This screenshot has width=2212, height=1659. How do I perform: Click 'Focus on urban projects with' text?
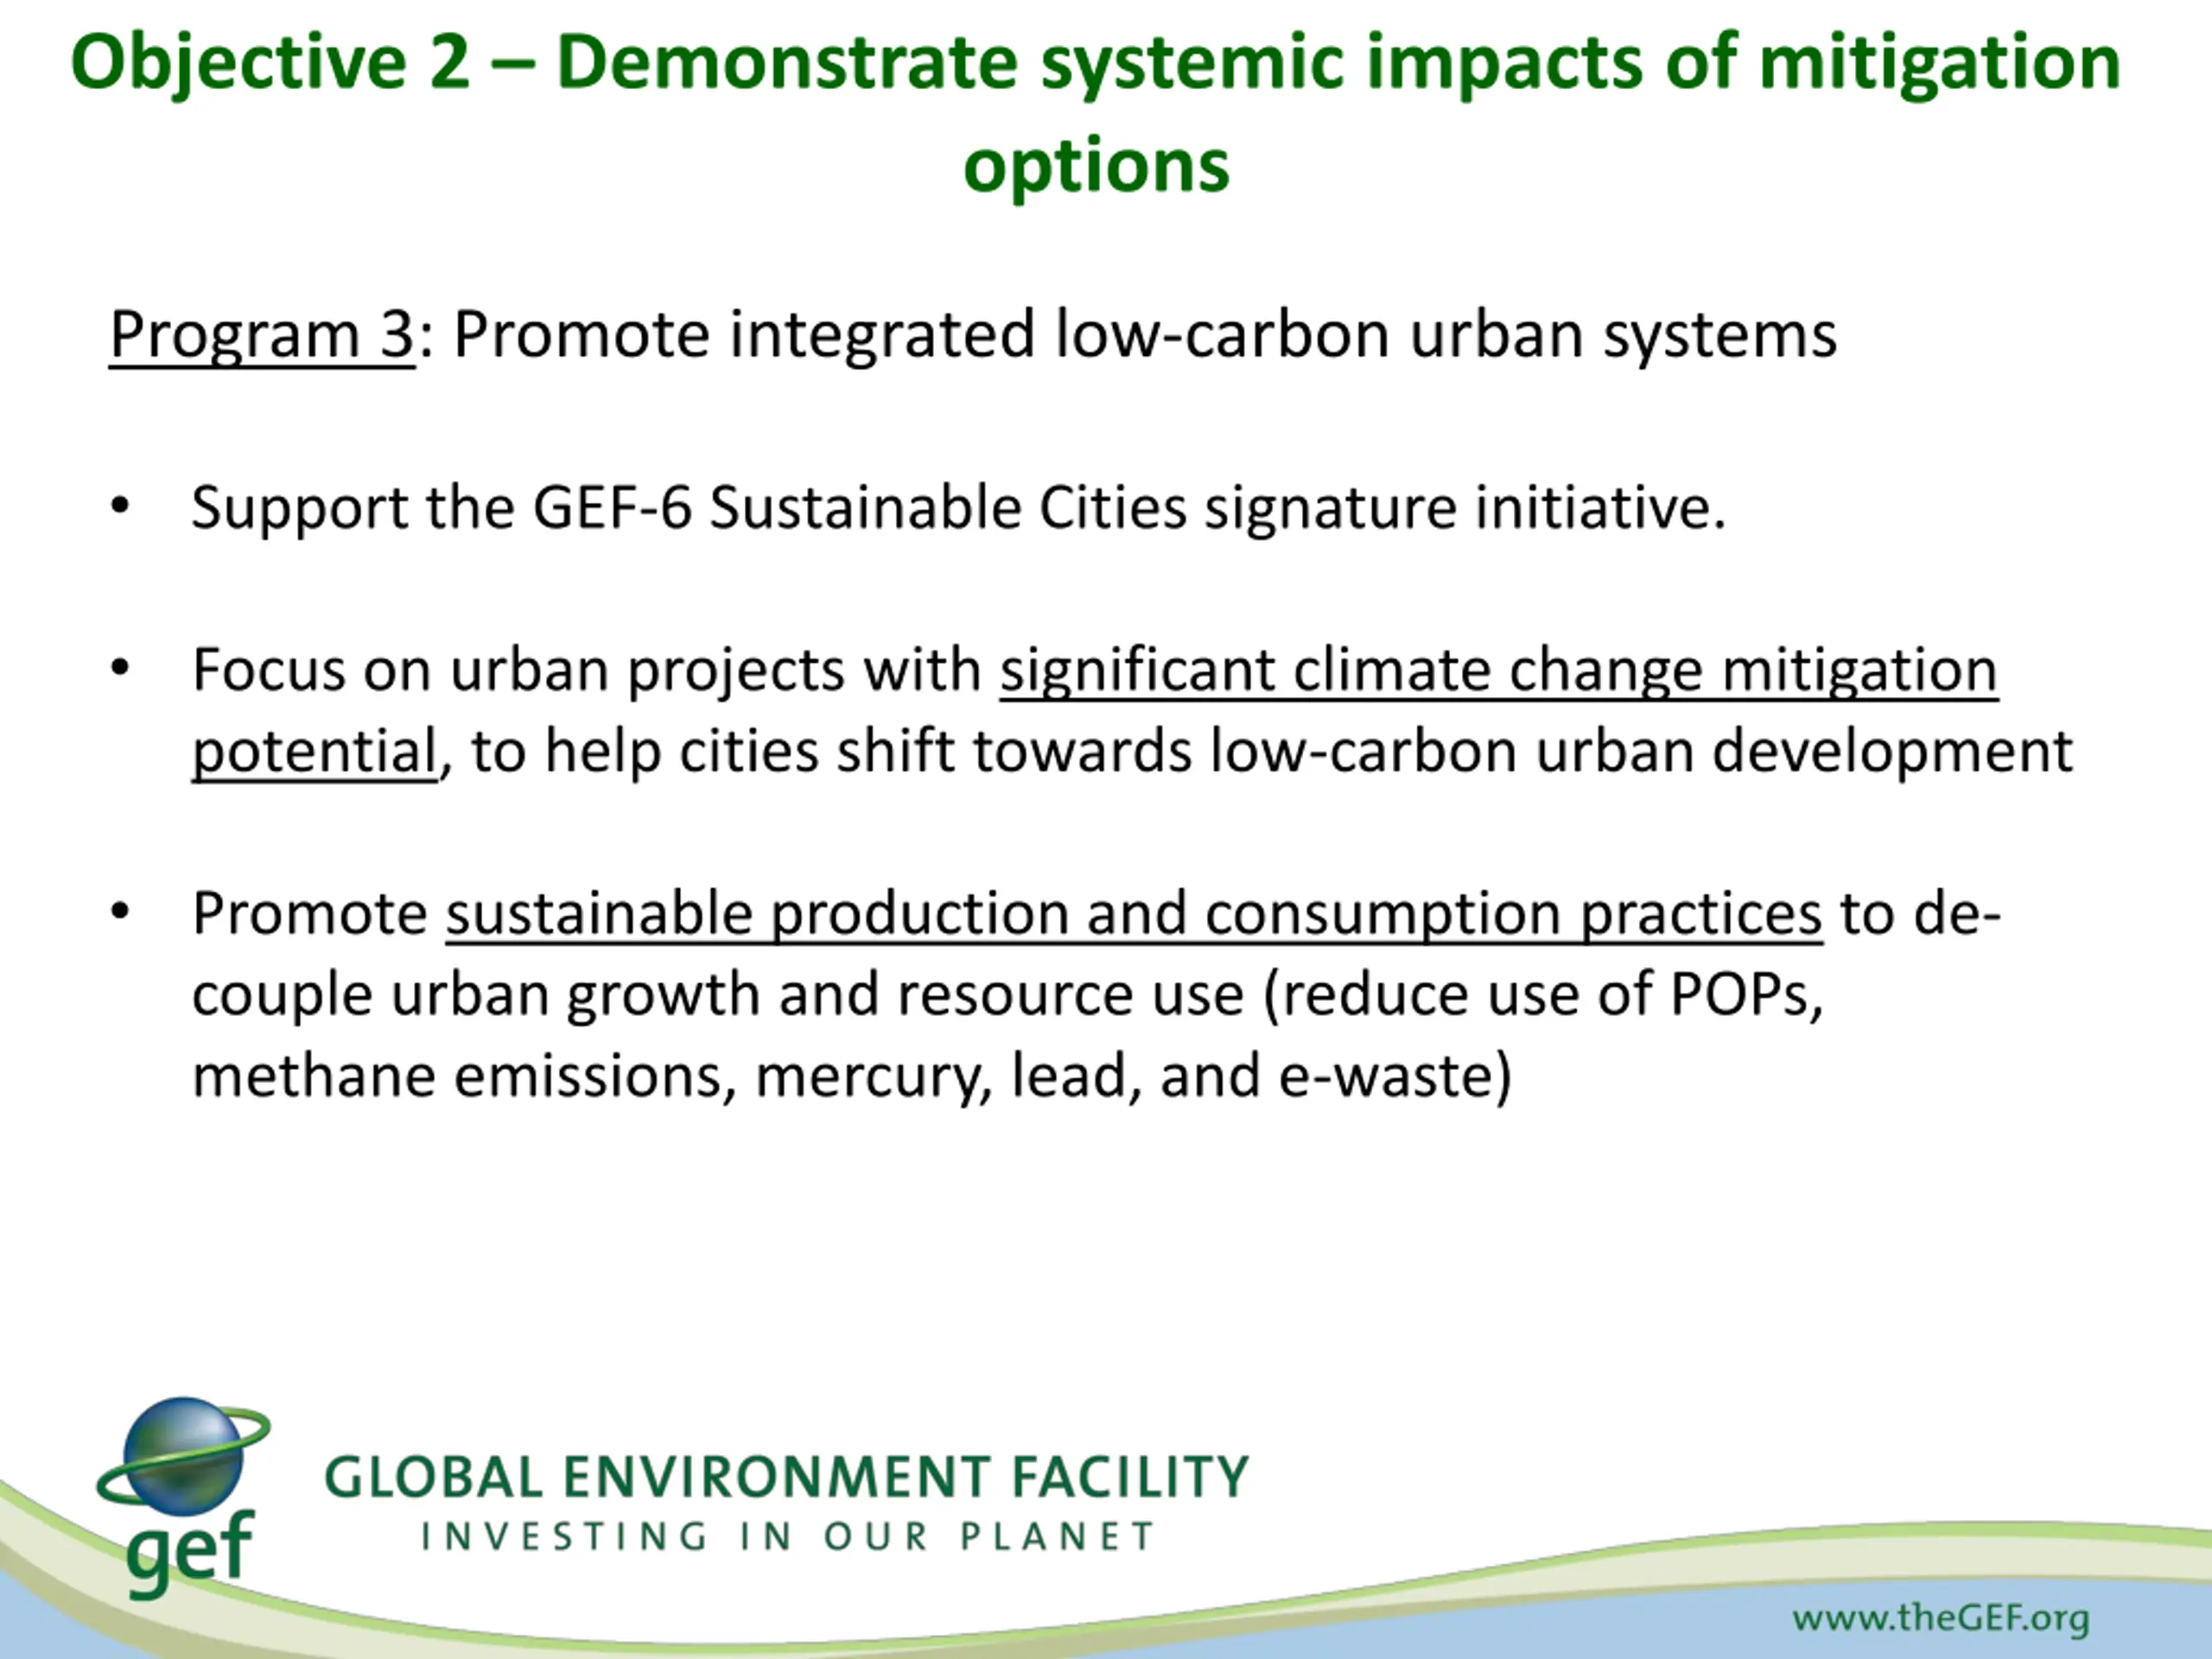[x=586, y=669]
